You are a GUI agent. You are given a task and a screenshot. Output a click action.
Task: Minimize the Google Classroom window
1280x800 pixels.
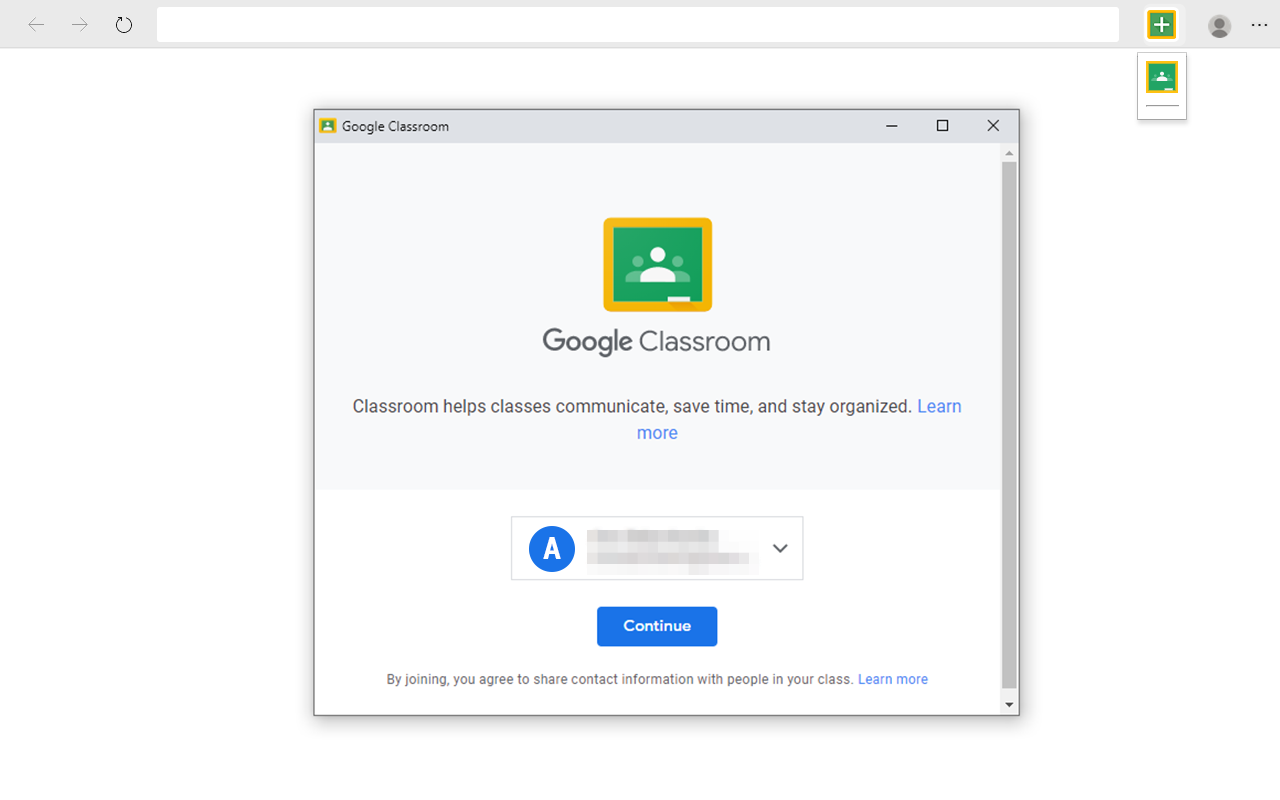tap(892, 126)
